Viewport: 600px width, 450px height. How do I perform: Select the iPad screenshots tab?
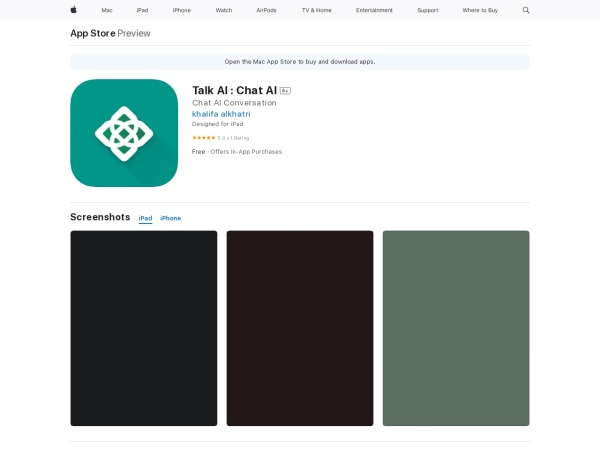tap(145, 218)
